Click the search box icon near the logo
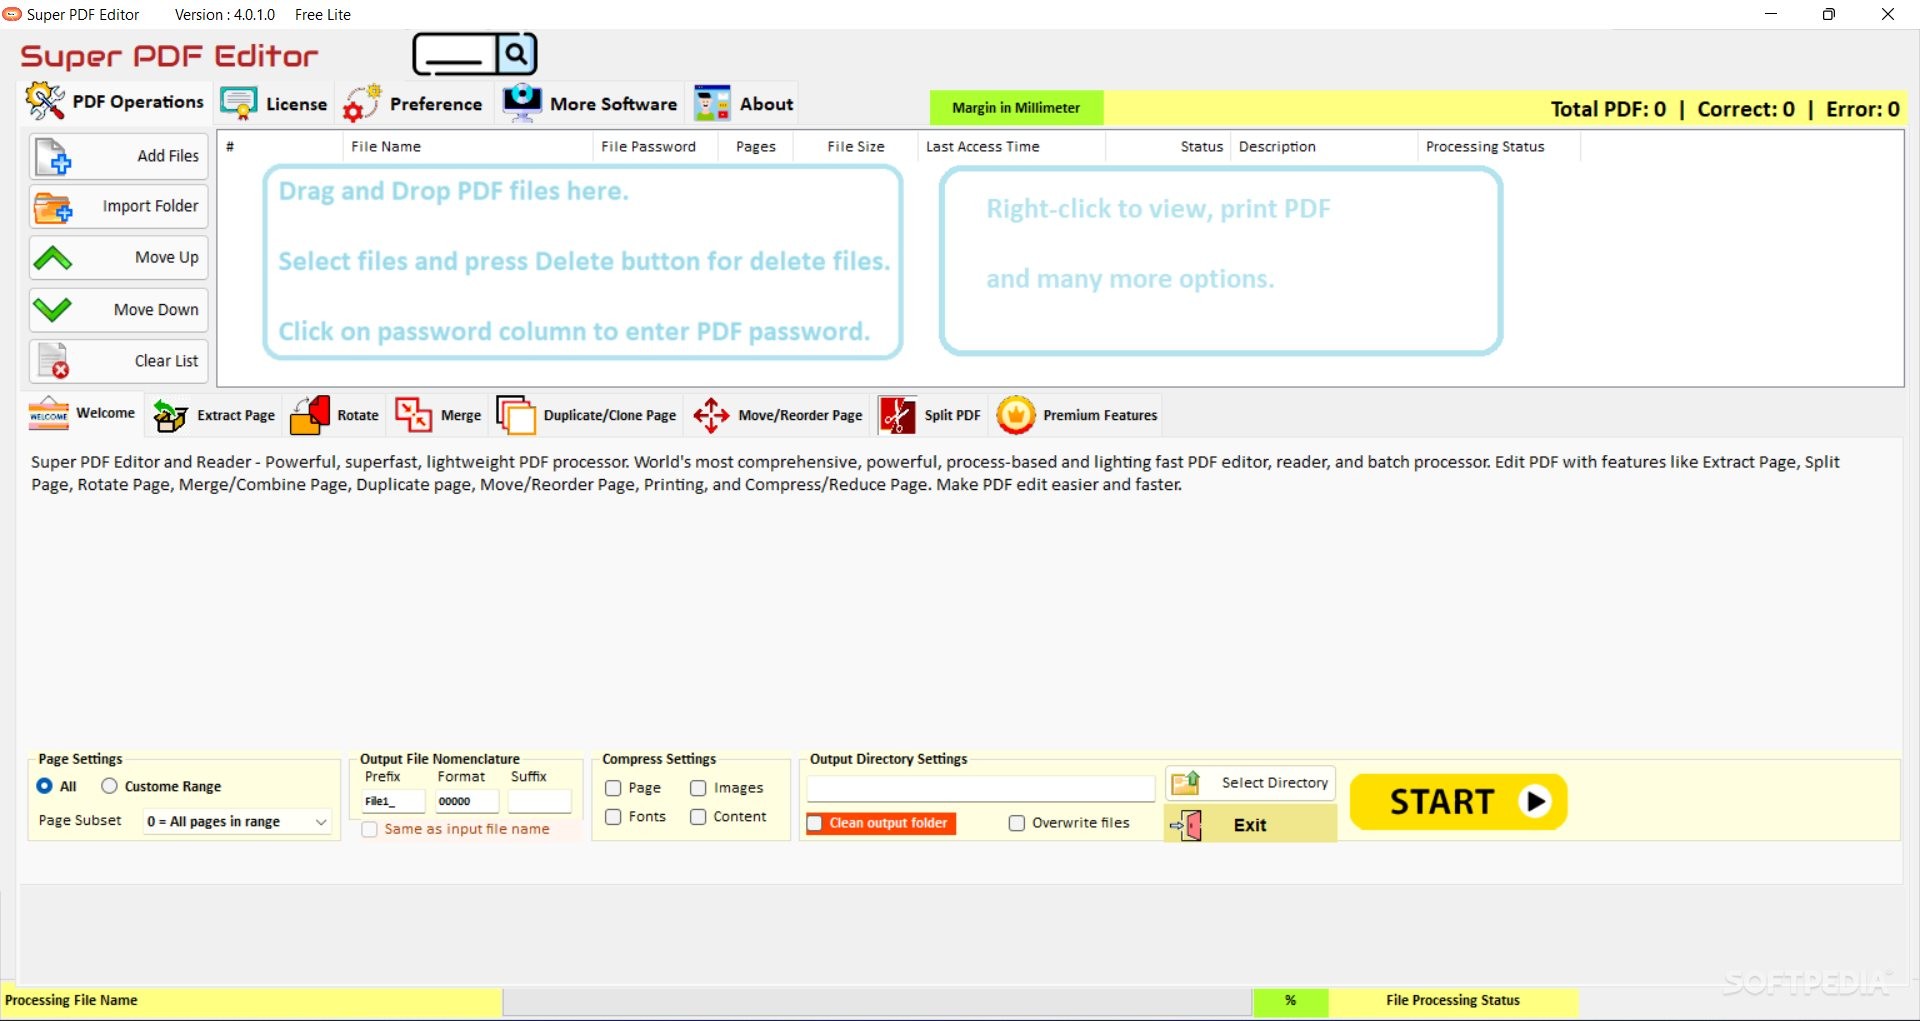 point(475,54)
